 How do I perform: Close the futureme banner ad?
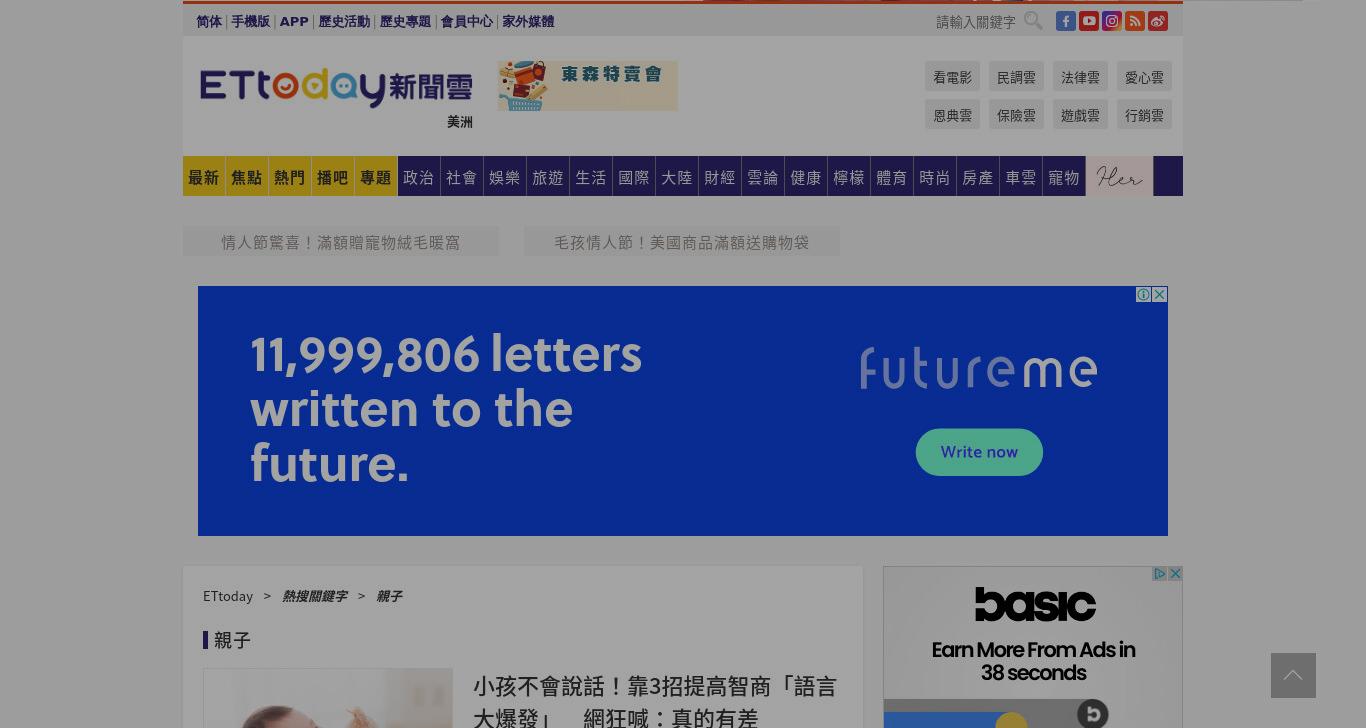[x=1160, y=294]
